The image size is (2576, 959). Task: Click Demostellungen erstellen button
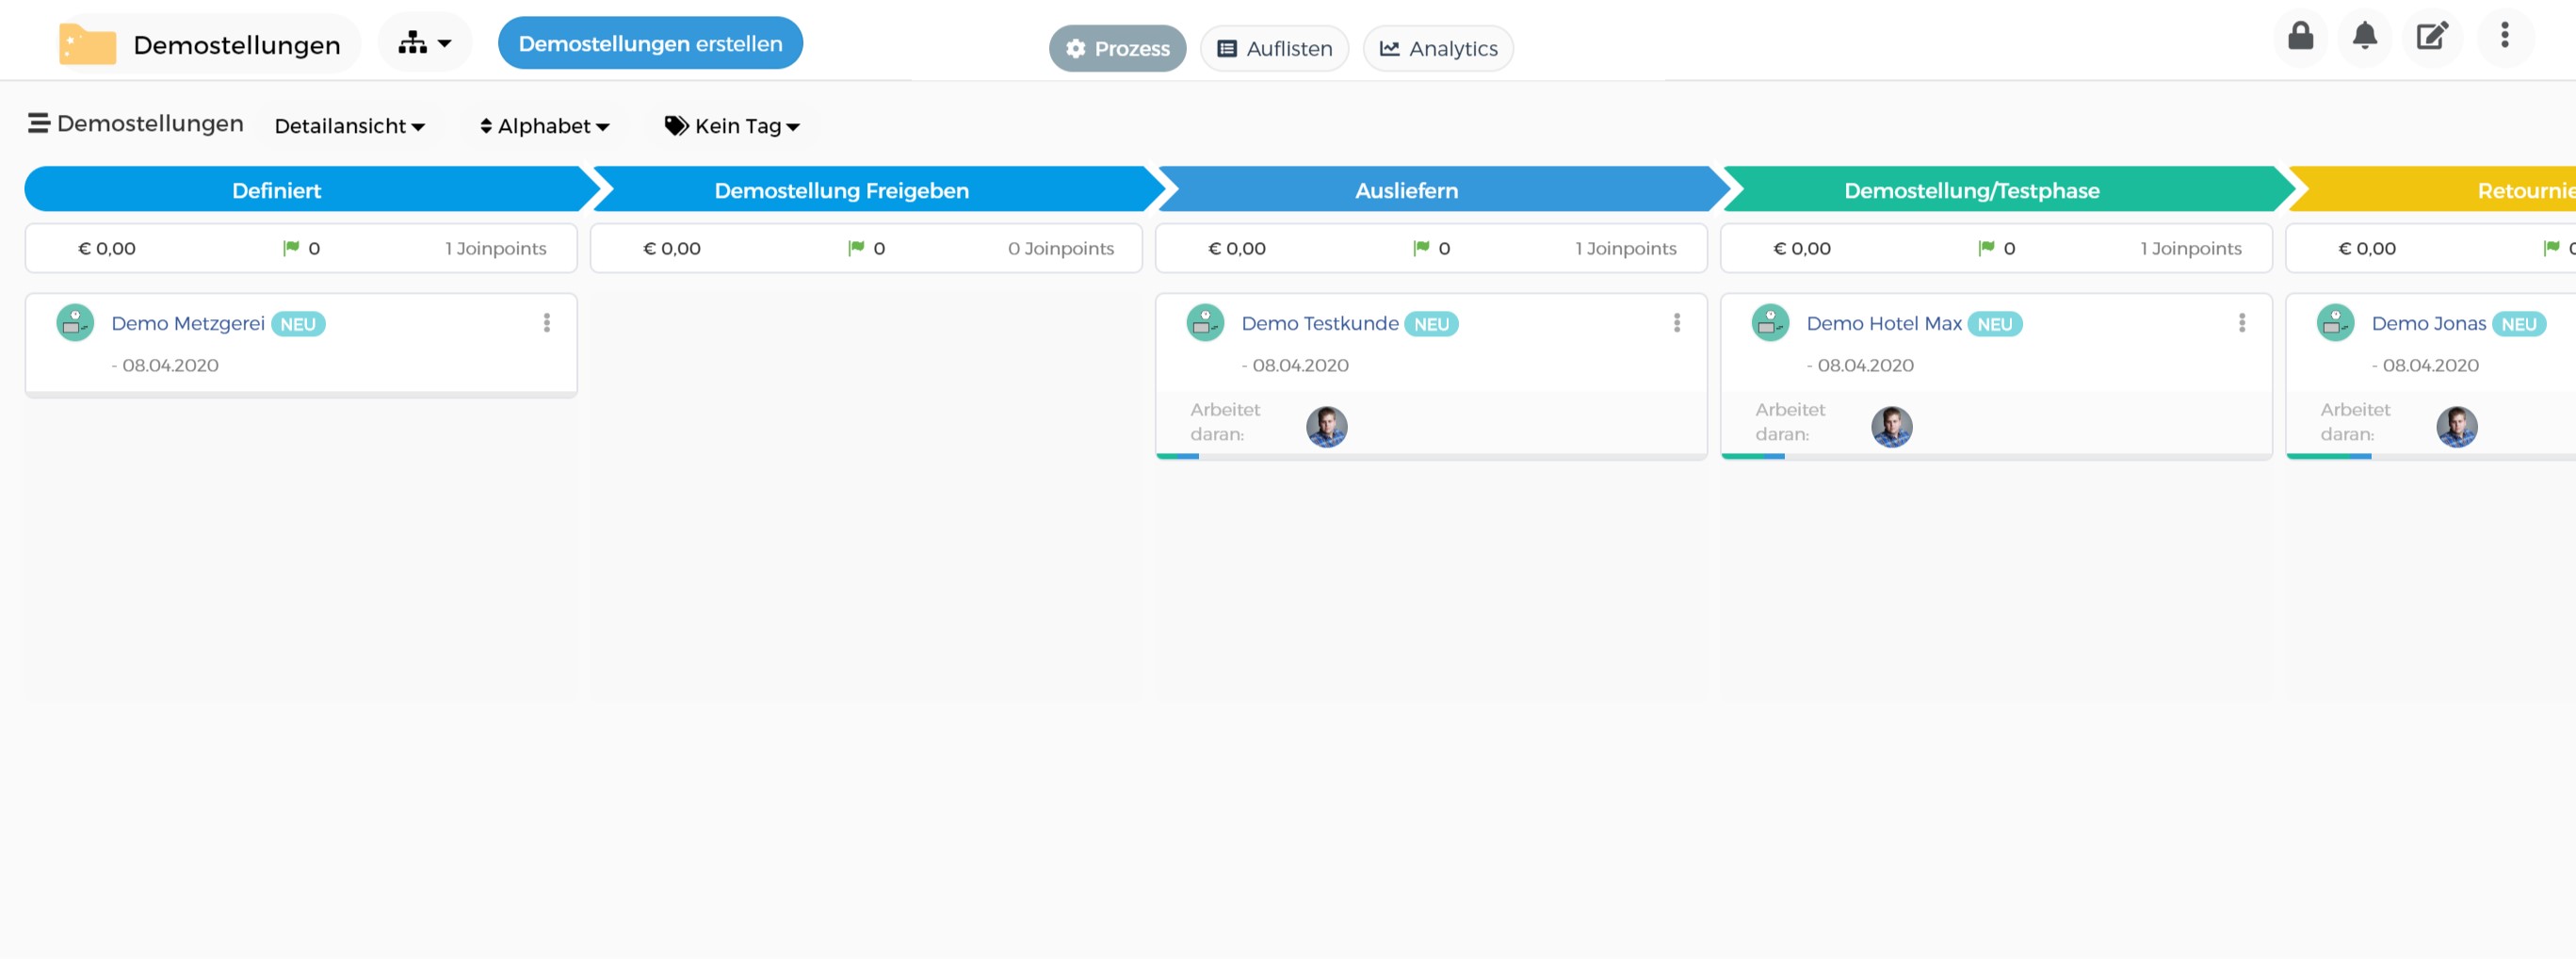[650, 43]
